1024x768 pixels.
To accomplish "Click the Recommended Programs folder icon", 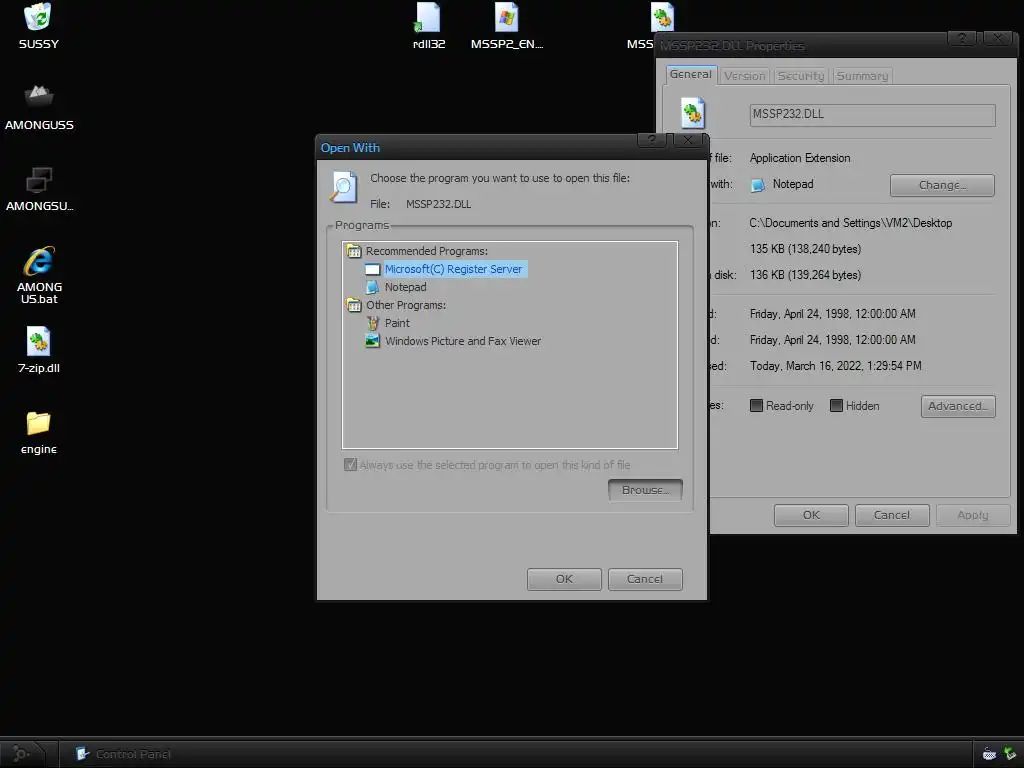I will pyautogui.click(x=354, y=251).
